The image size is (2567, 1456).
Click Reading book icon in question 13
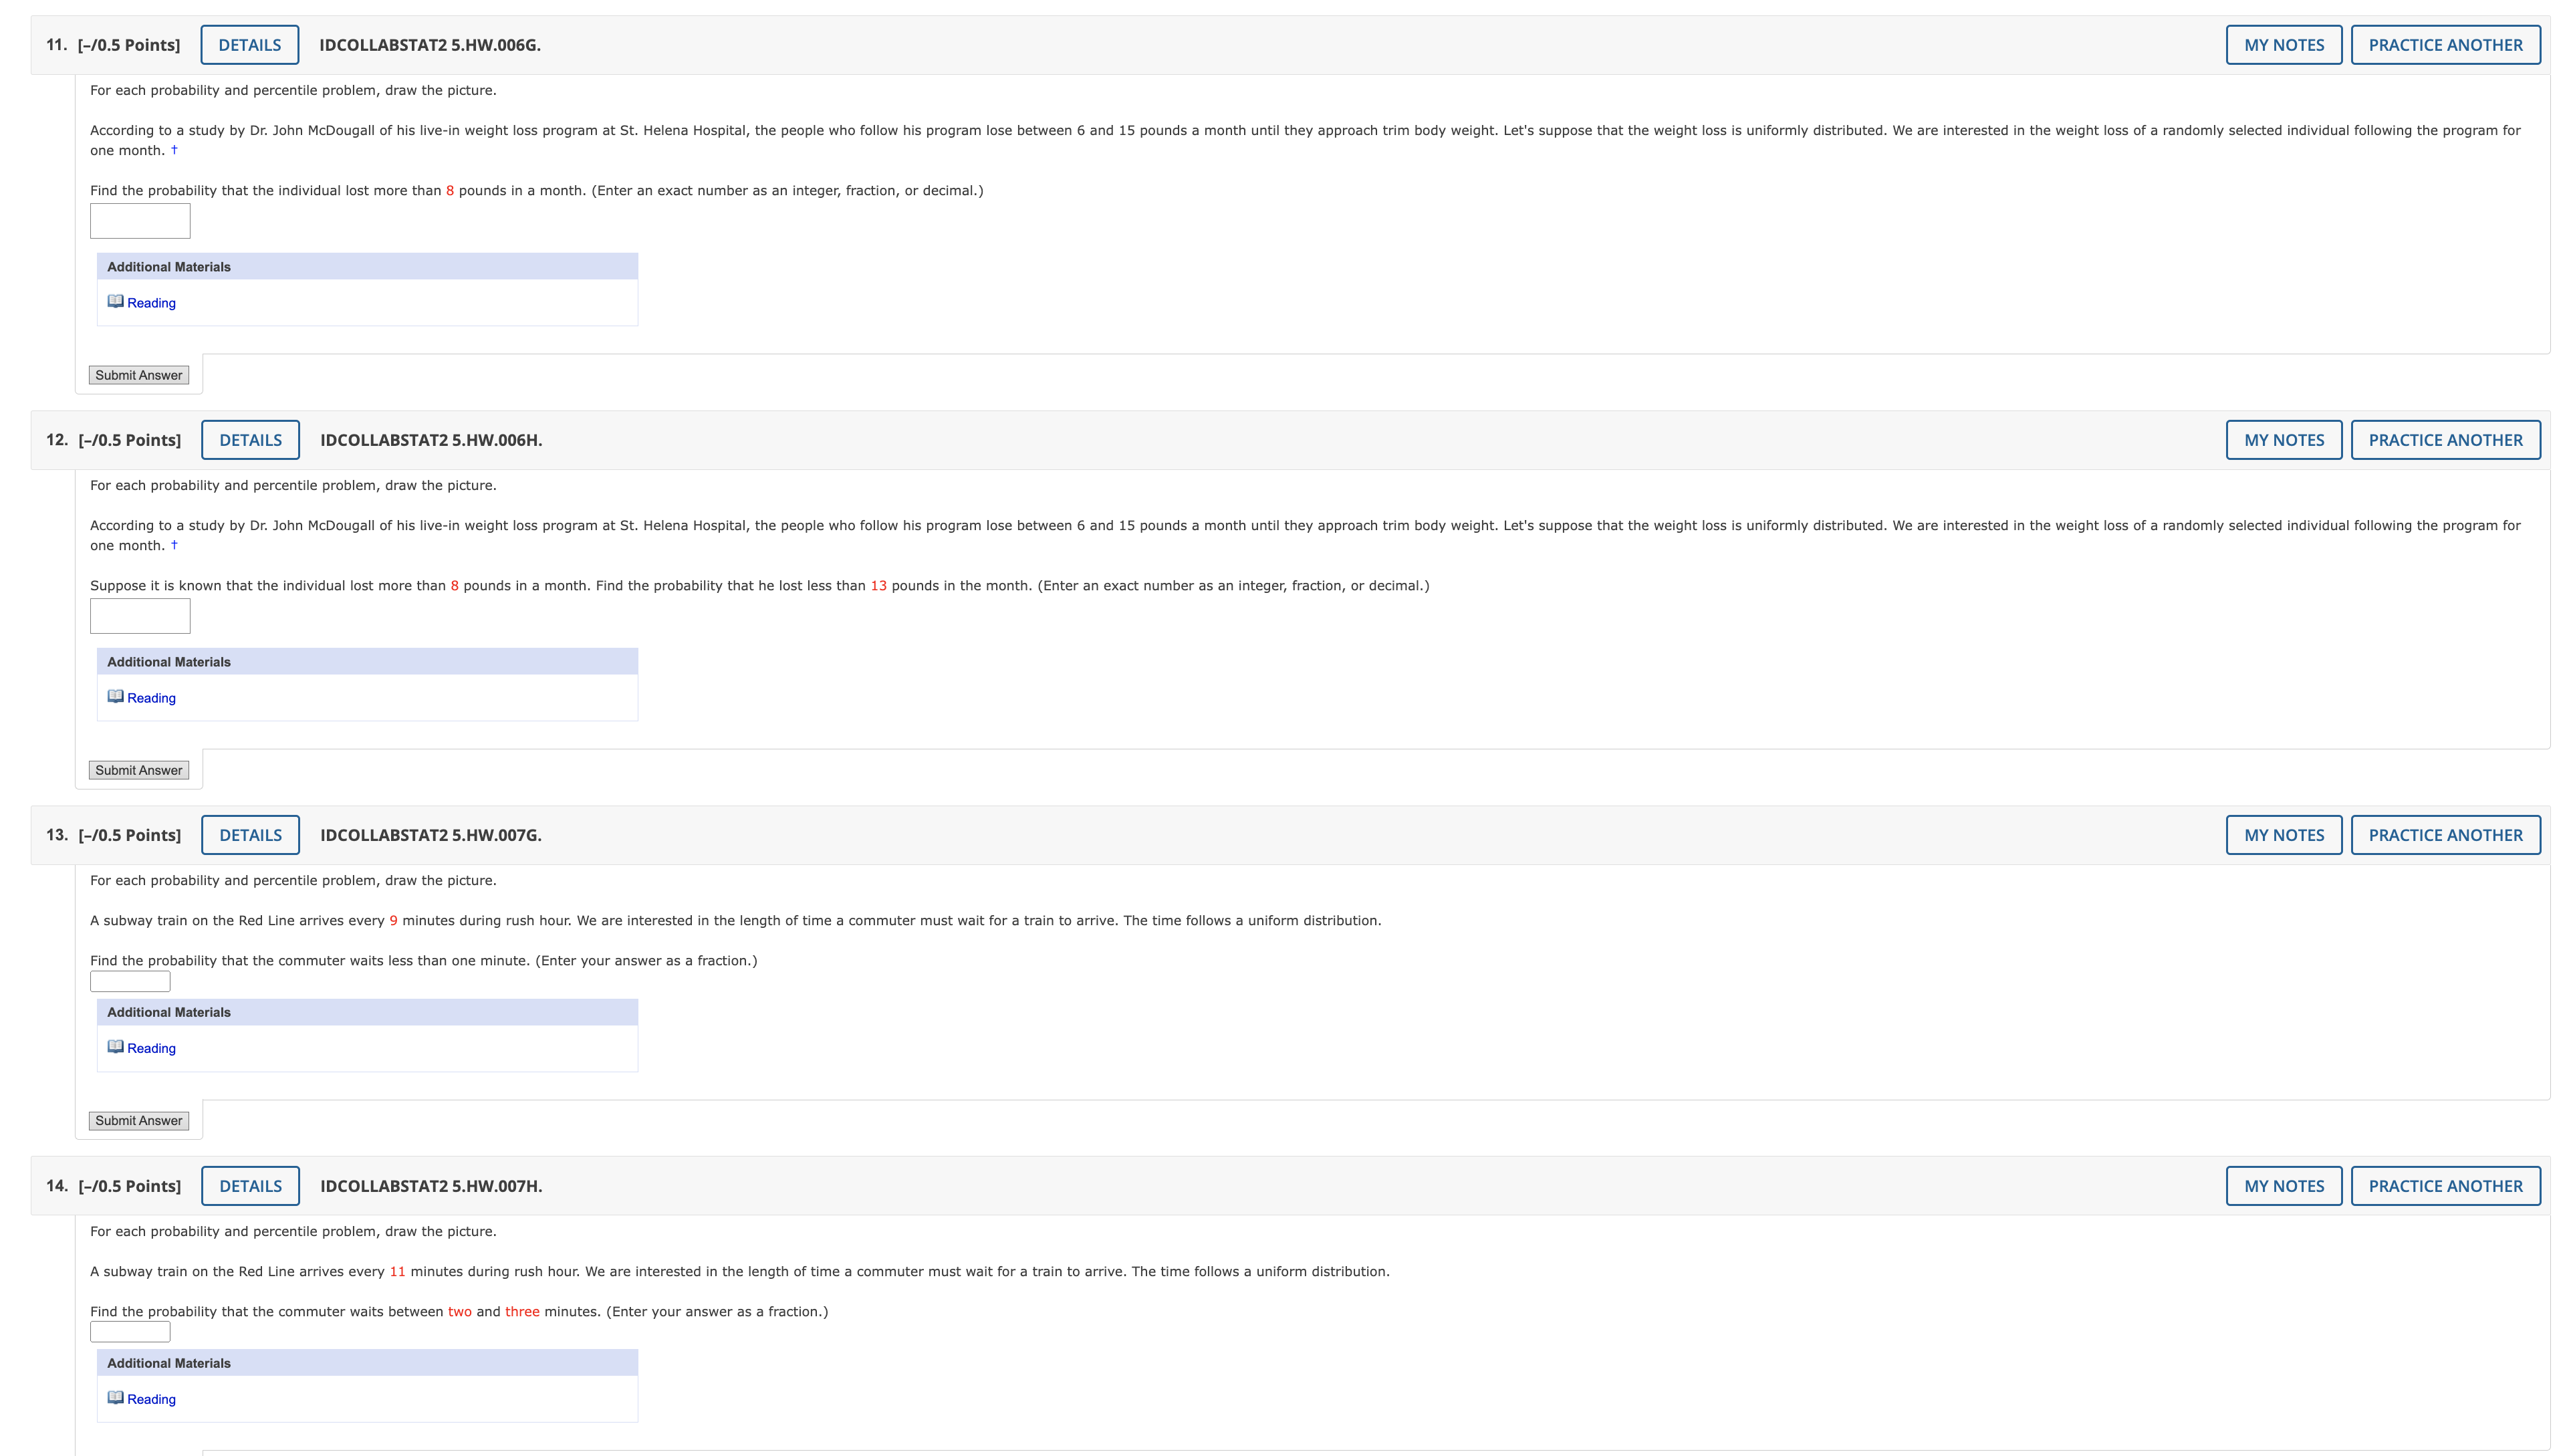pos(115,1047)
